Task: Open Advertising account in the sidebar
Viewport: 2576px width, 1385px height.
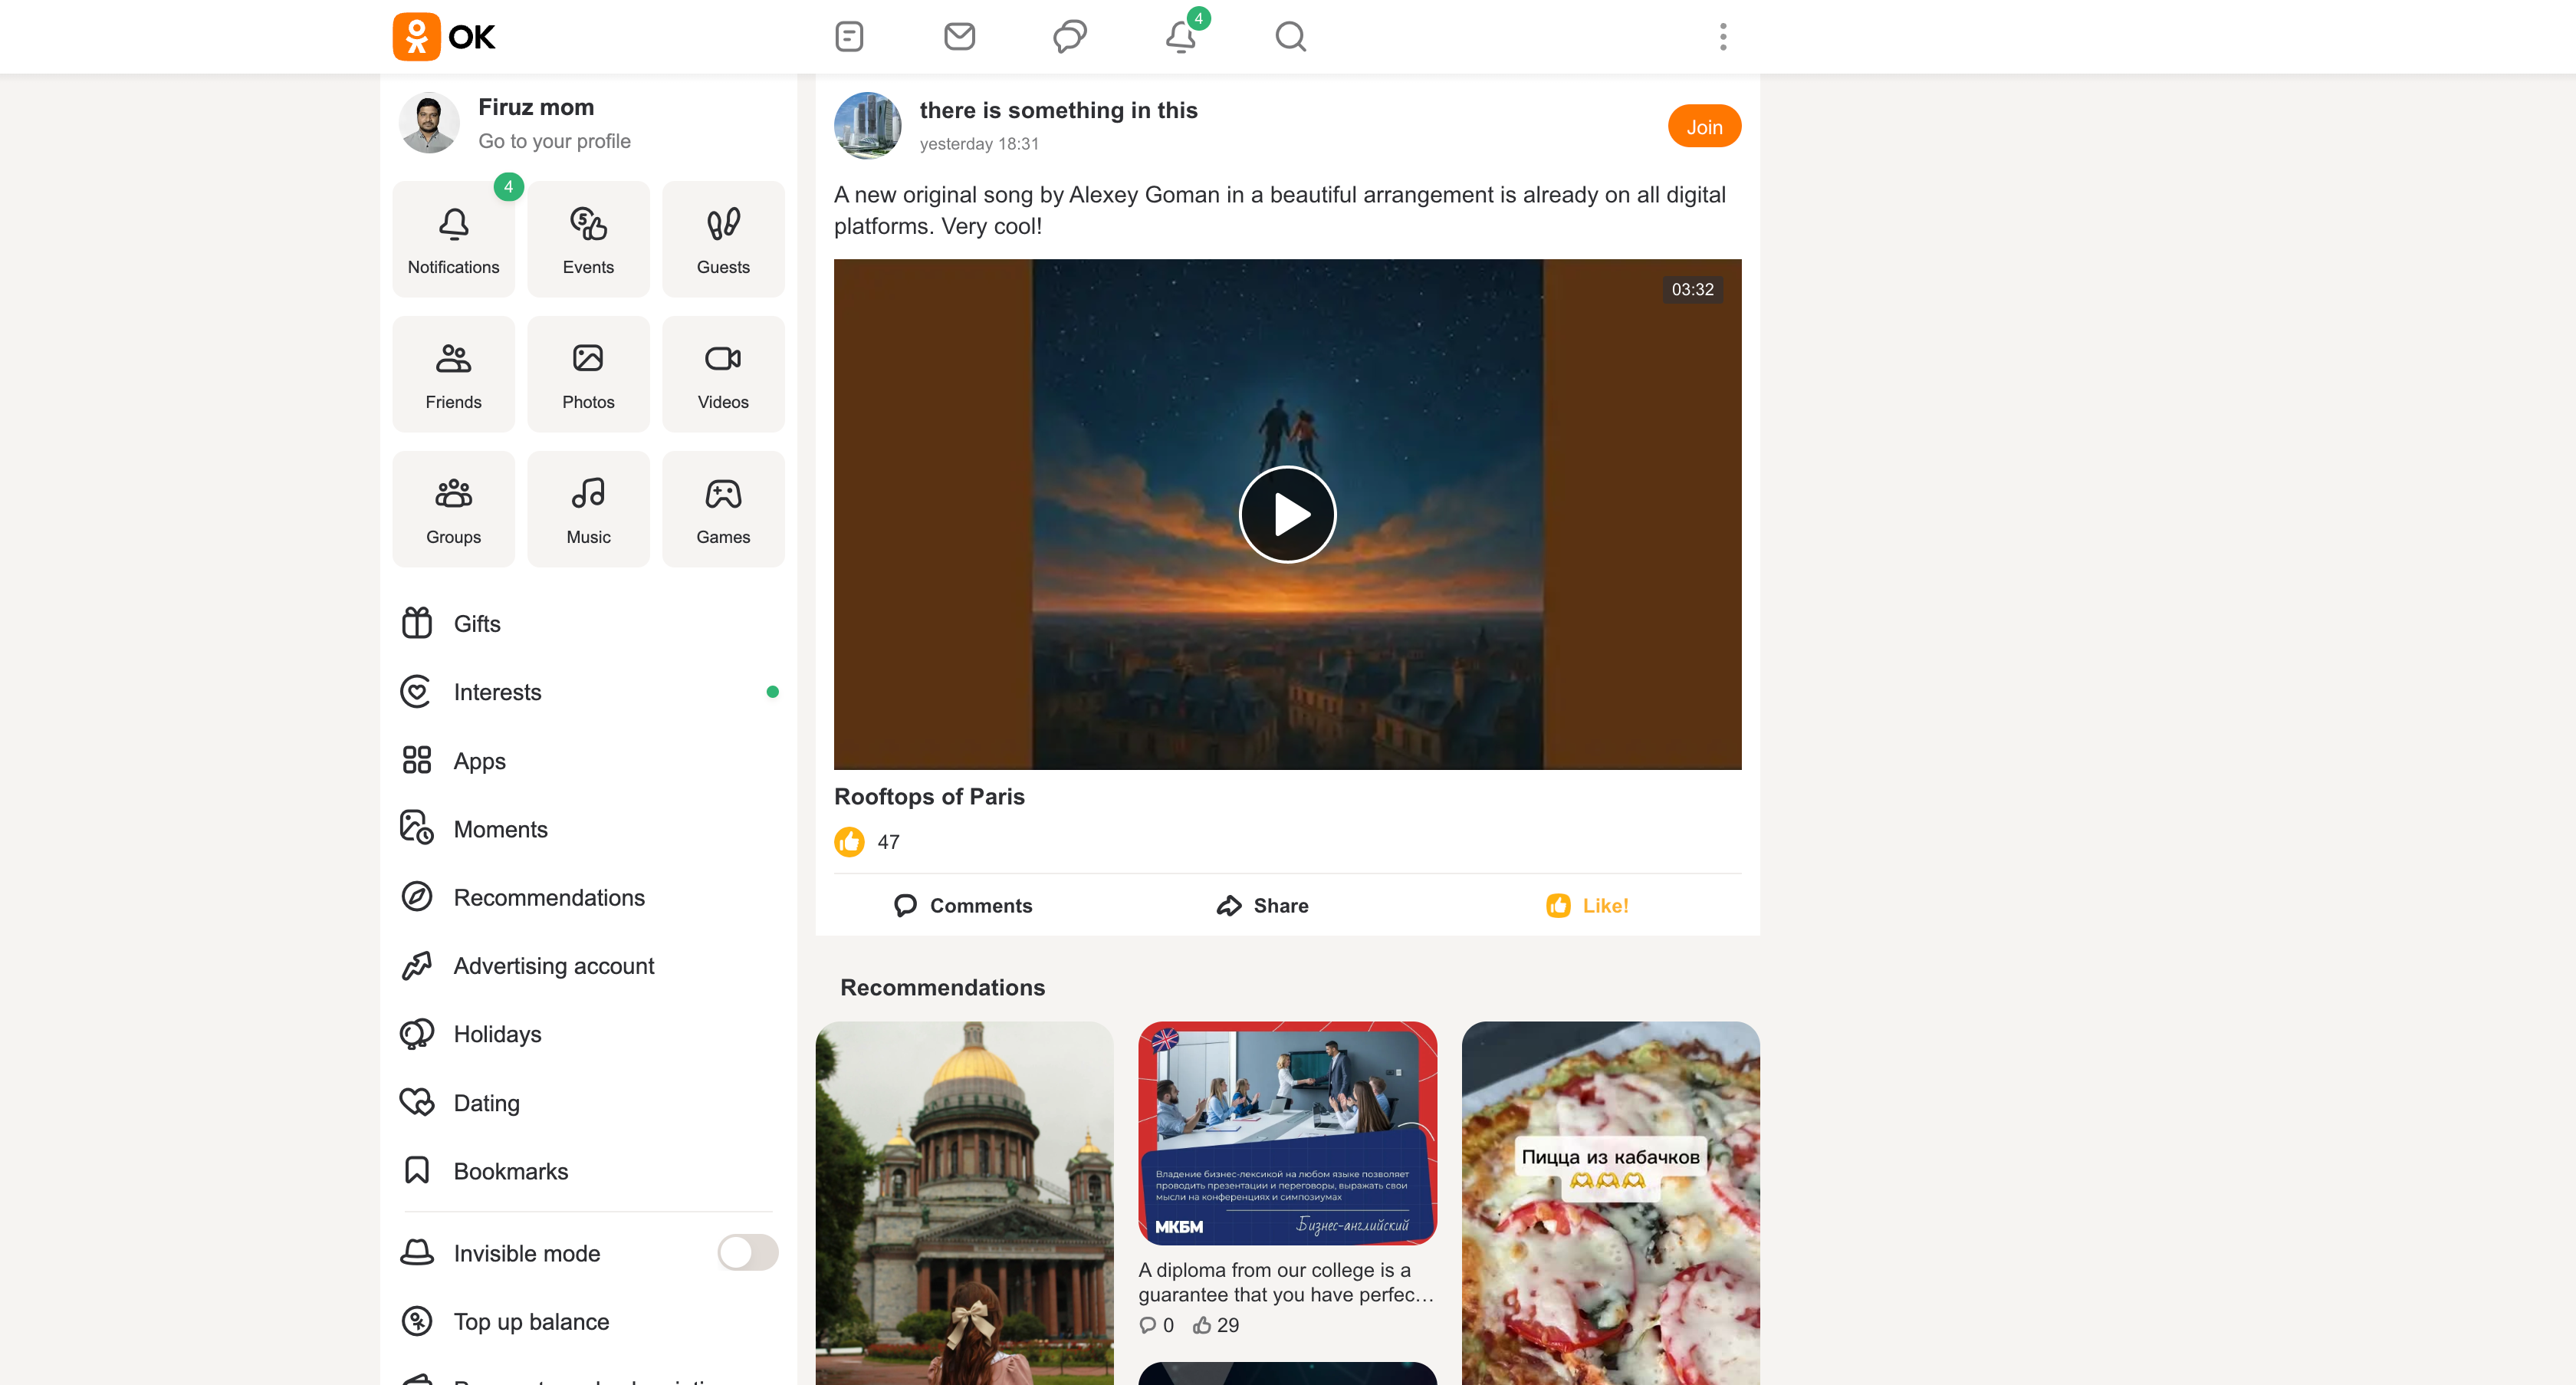Action: 553,966
